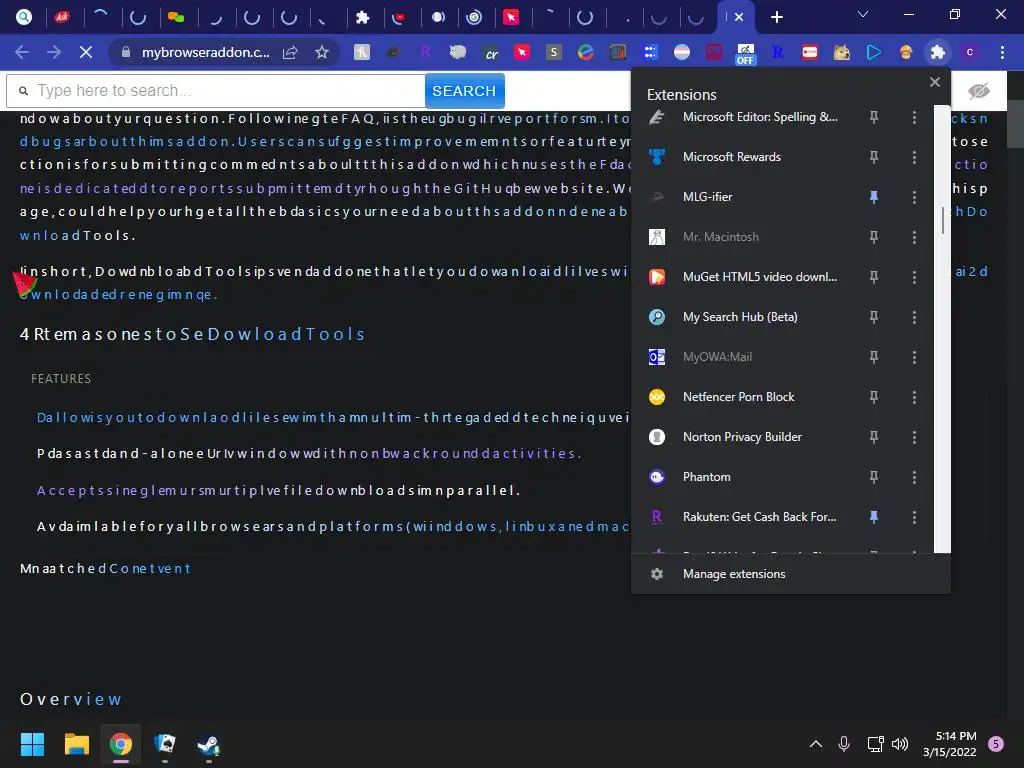
Task: Bookmark this page with the star icon
Action: (322, 52)
